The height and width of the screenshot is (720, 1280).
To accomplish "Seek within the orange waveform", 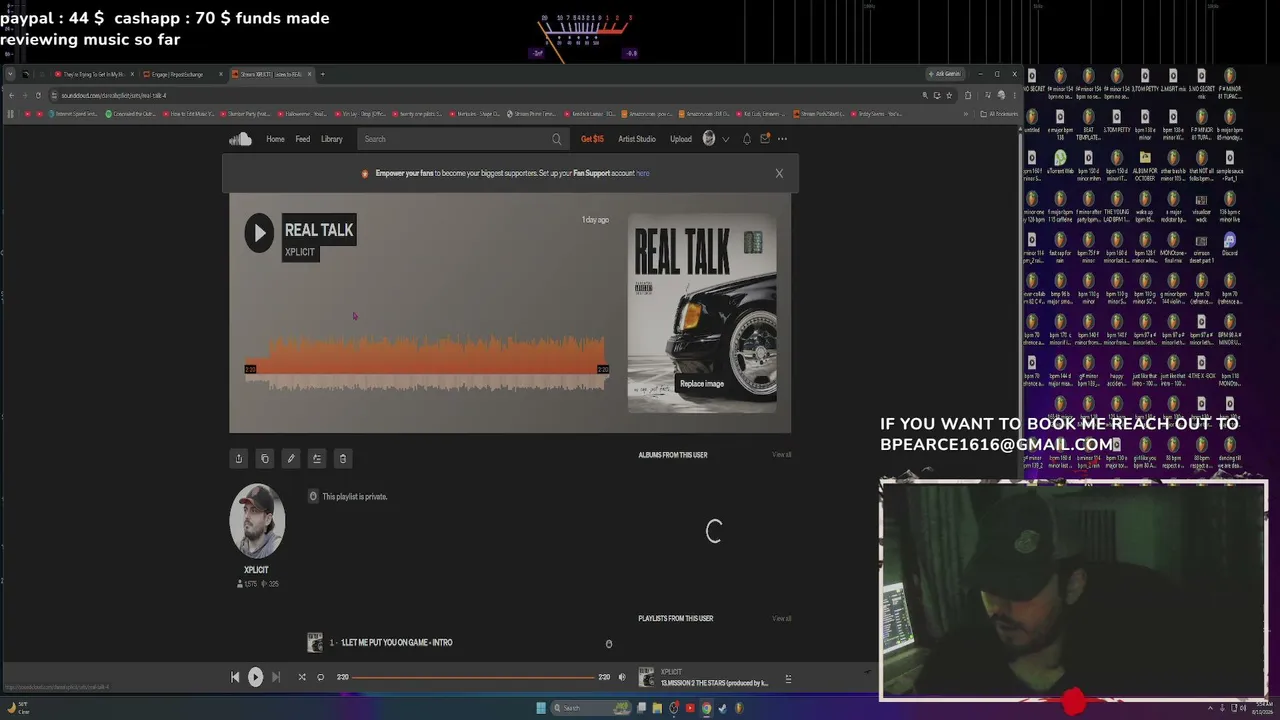I will coord(425,363).
